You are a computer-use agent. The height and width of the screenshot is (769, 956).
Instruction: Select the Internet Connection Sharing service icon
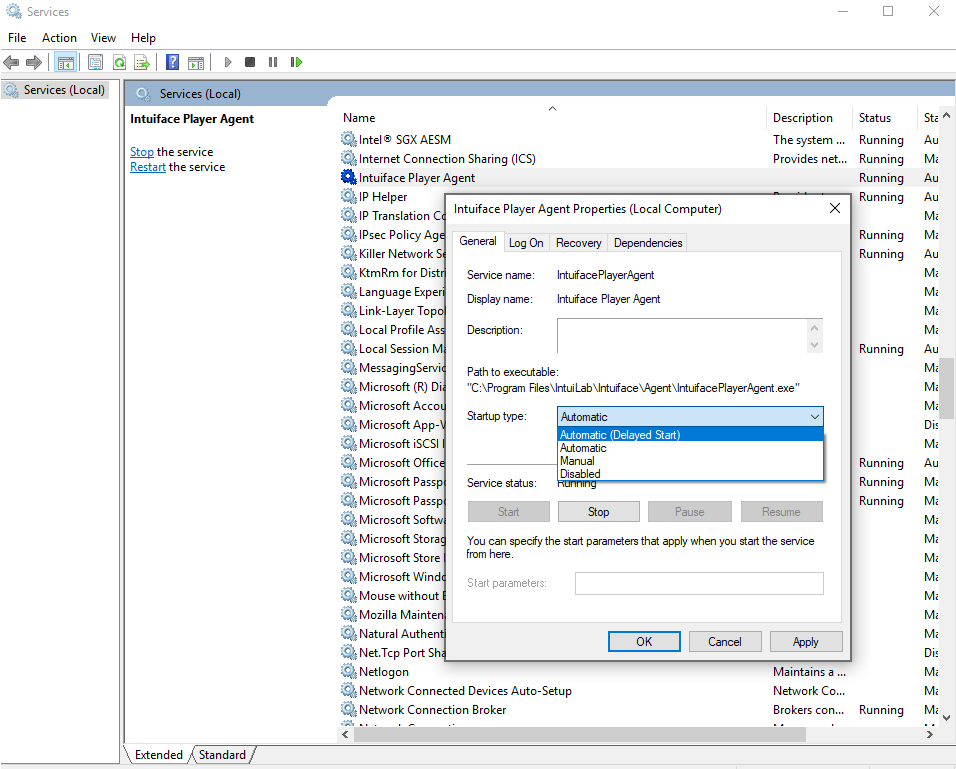click(x=349, y=158)
